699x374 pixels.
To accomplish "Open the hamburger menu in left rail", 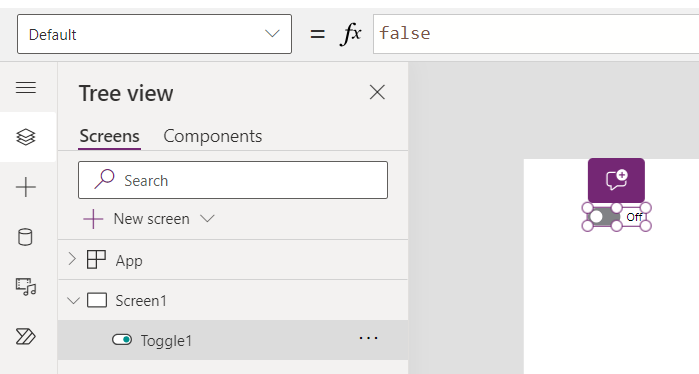I will [26, 87].
